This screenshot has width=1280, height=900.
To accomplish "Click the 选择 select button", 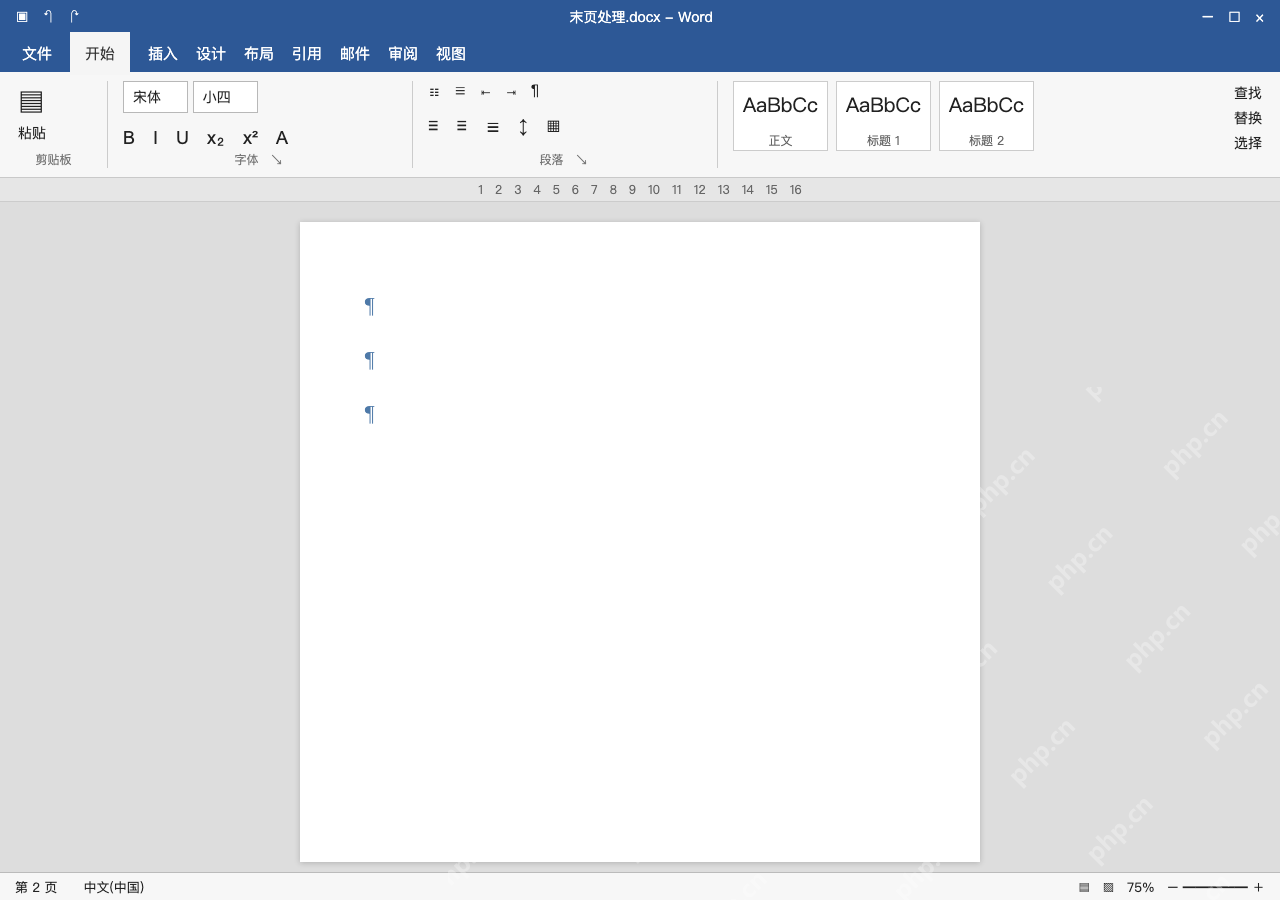I will point(1248,143).
